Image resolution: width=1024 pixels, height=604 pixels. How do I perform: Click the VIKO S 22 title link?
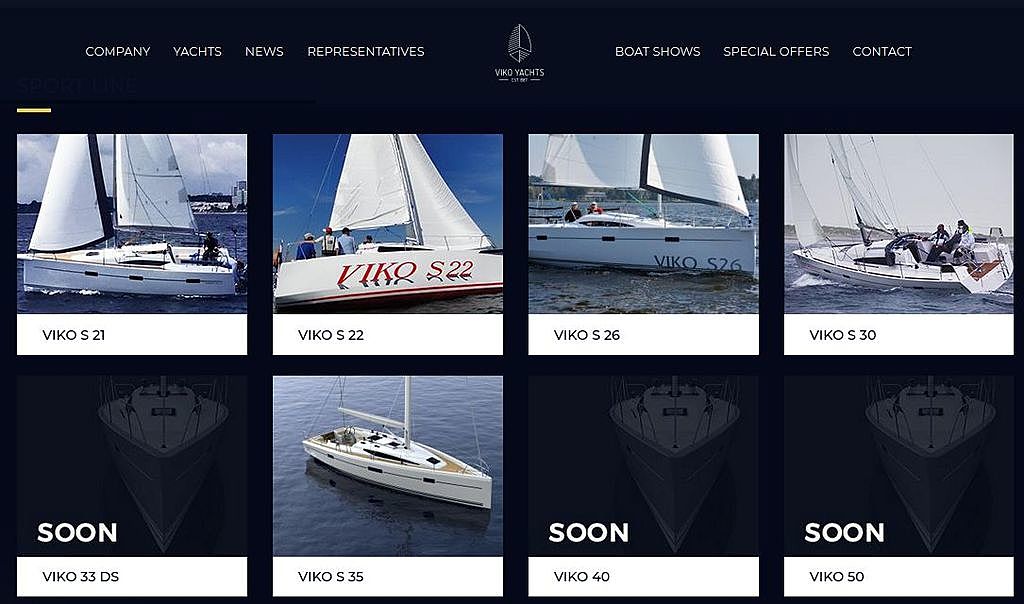330,335
